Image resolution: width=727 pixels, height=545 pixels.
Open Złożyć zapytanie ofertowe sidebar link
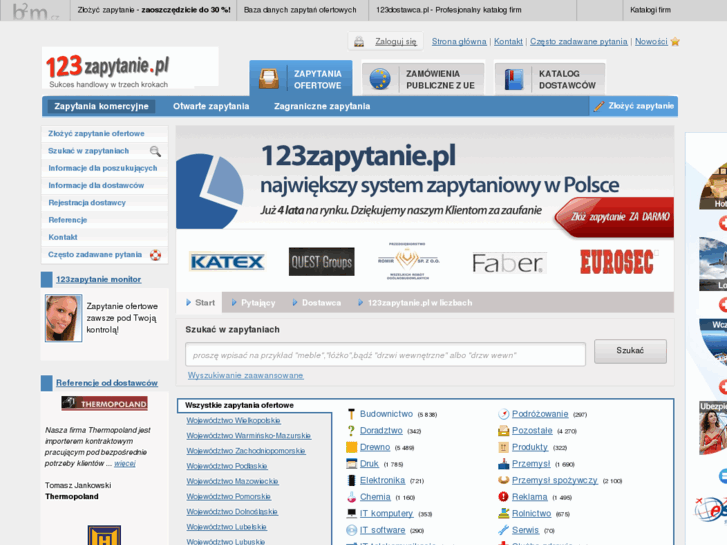96,134
